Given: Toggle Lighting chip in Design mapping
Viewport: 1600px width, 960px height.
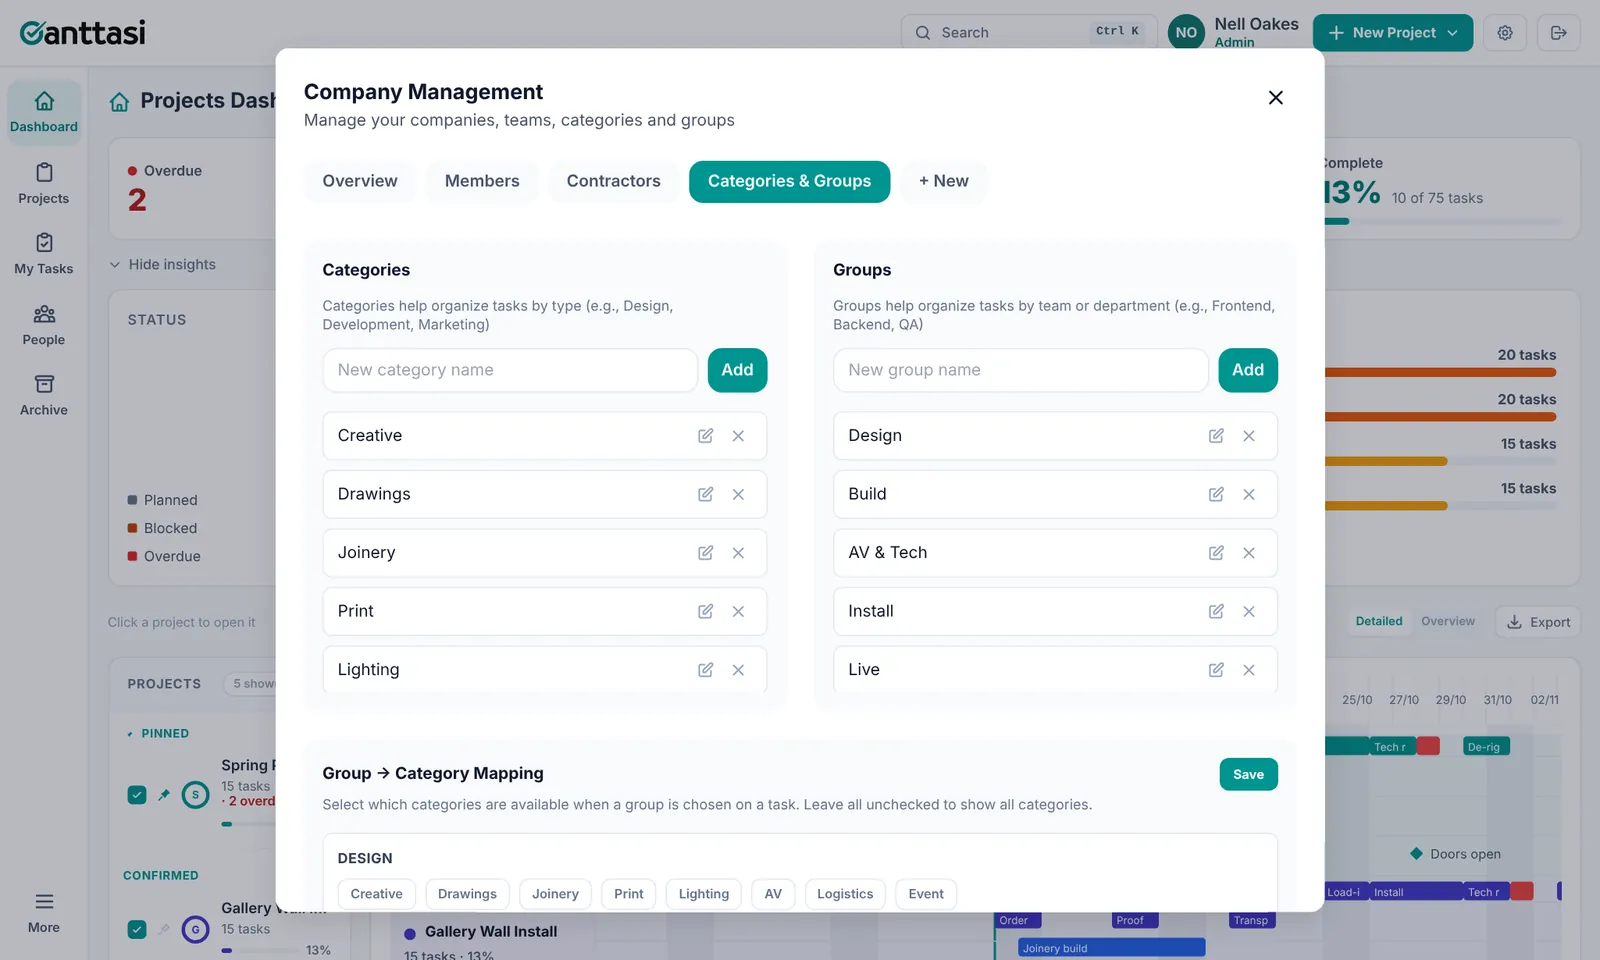Looking at the screenshot, I should point(704,894).
